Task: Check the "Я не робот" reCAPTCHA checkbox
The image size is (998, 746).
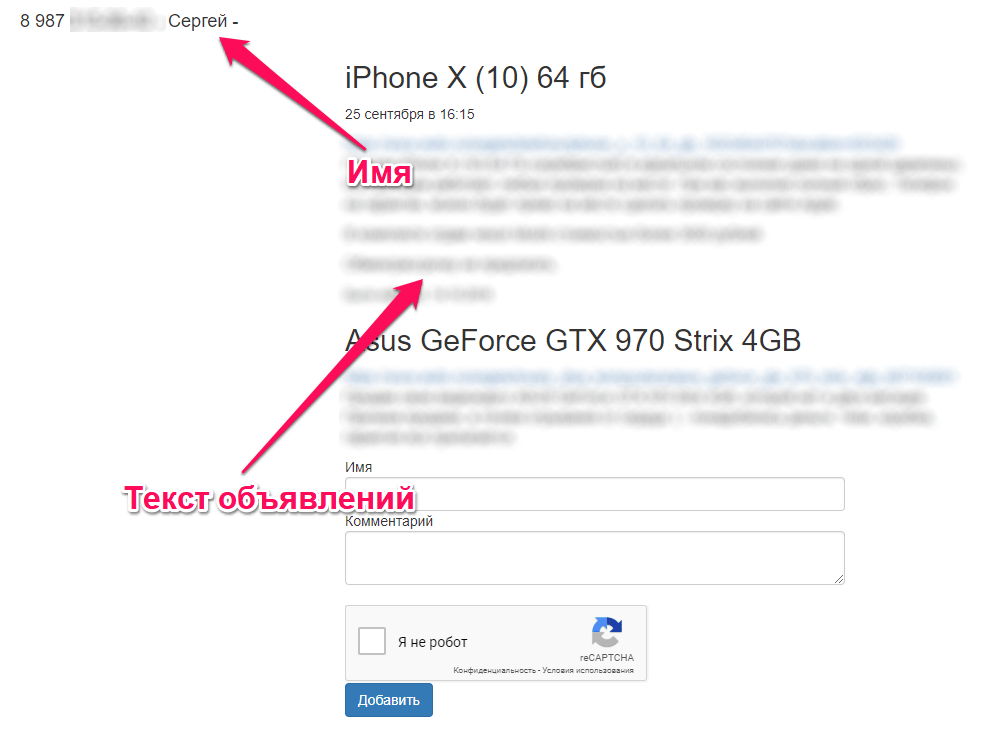Action: click(372, 641)
